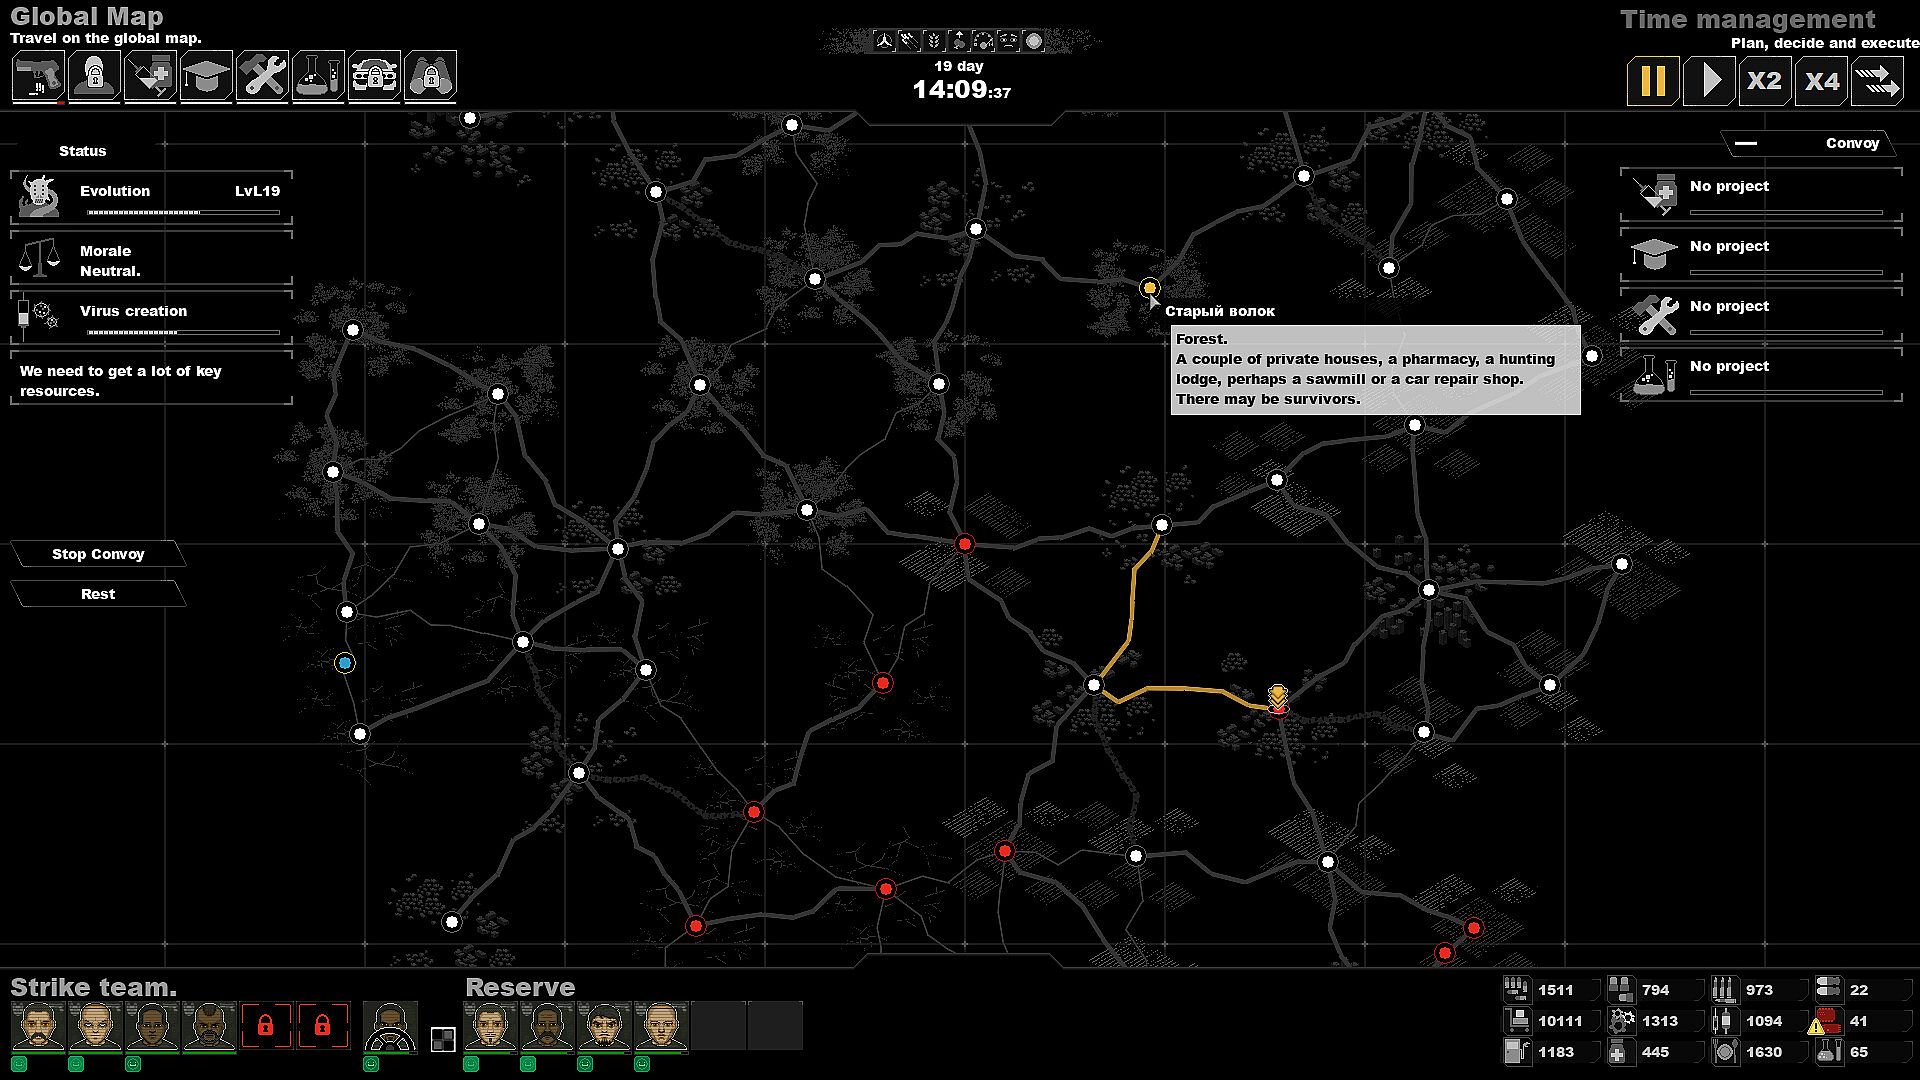Viewport: 1920px width, 1080px height.
Task: Open the hammer and wrench workshop icon
Action: (262, 76)
